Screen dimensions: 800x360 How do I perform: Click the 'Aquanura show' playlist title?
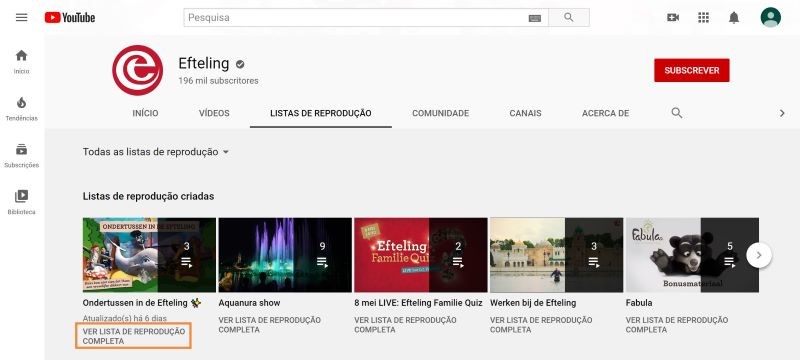pos(249,303)
